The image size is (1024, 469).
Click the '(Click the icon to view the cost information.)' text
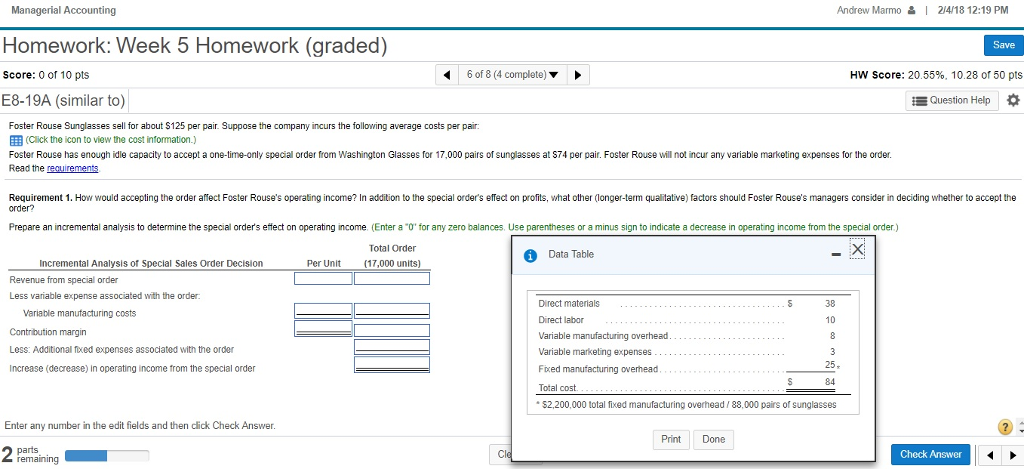[x=110, y=140]
